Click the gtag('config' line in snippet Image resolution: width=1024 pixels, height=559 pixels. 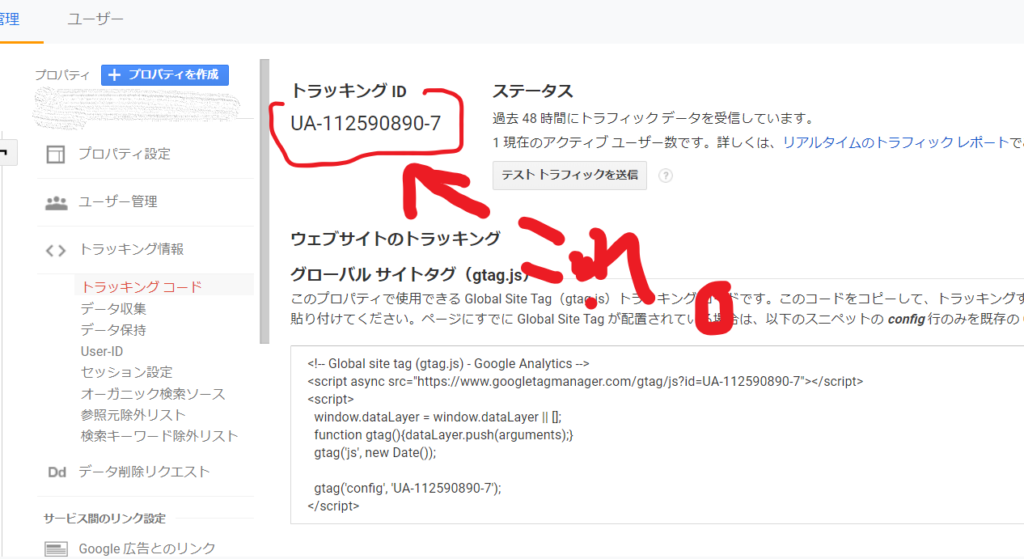(408, 488)
